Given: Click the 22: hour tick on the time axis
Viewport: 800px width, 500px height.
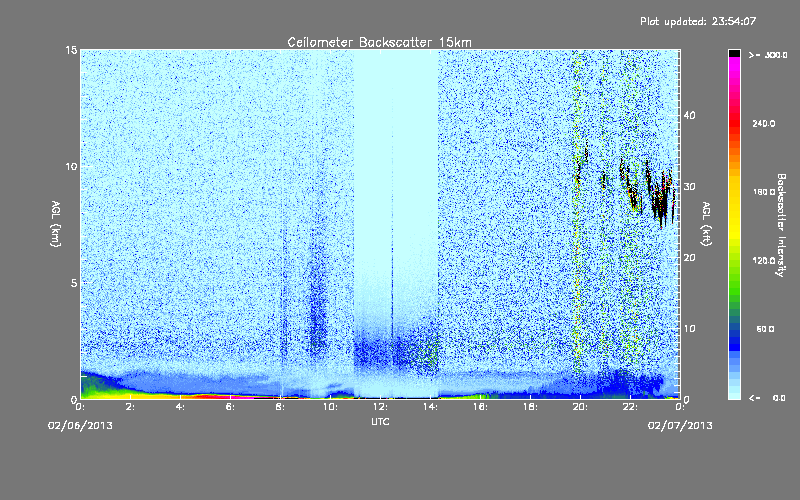Looking at the screenshot, I should point(630,407).
